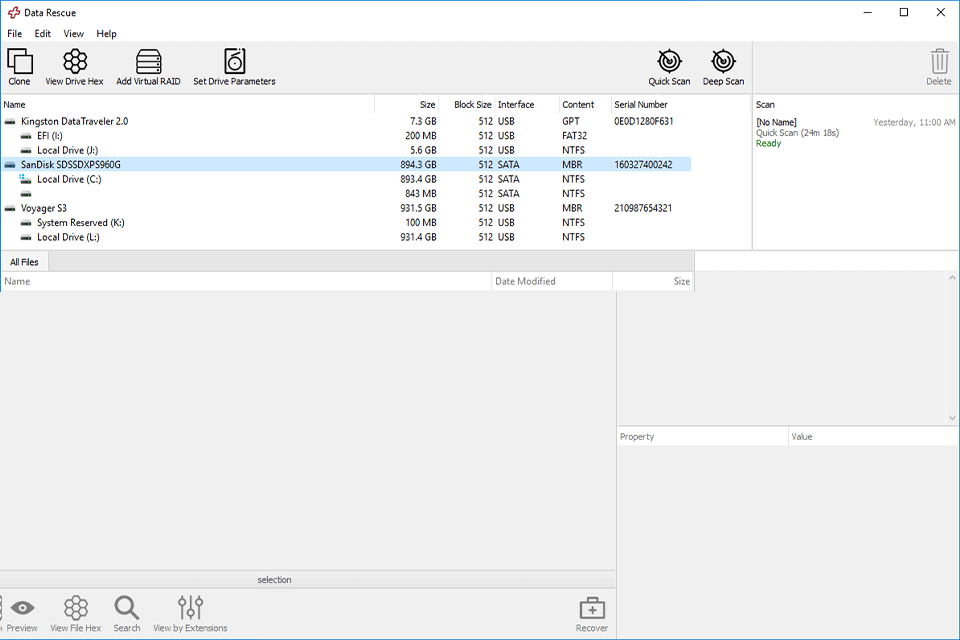
Task: Click the Property column header
Action: click(x=702, y=437)
